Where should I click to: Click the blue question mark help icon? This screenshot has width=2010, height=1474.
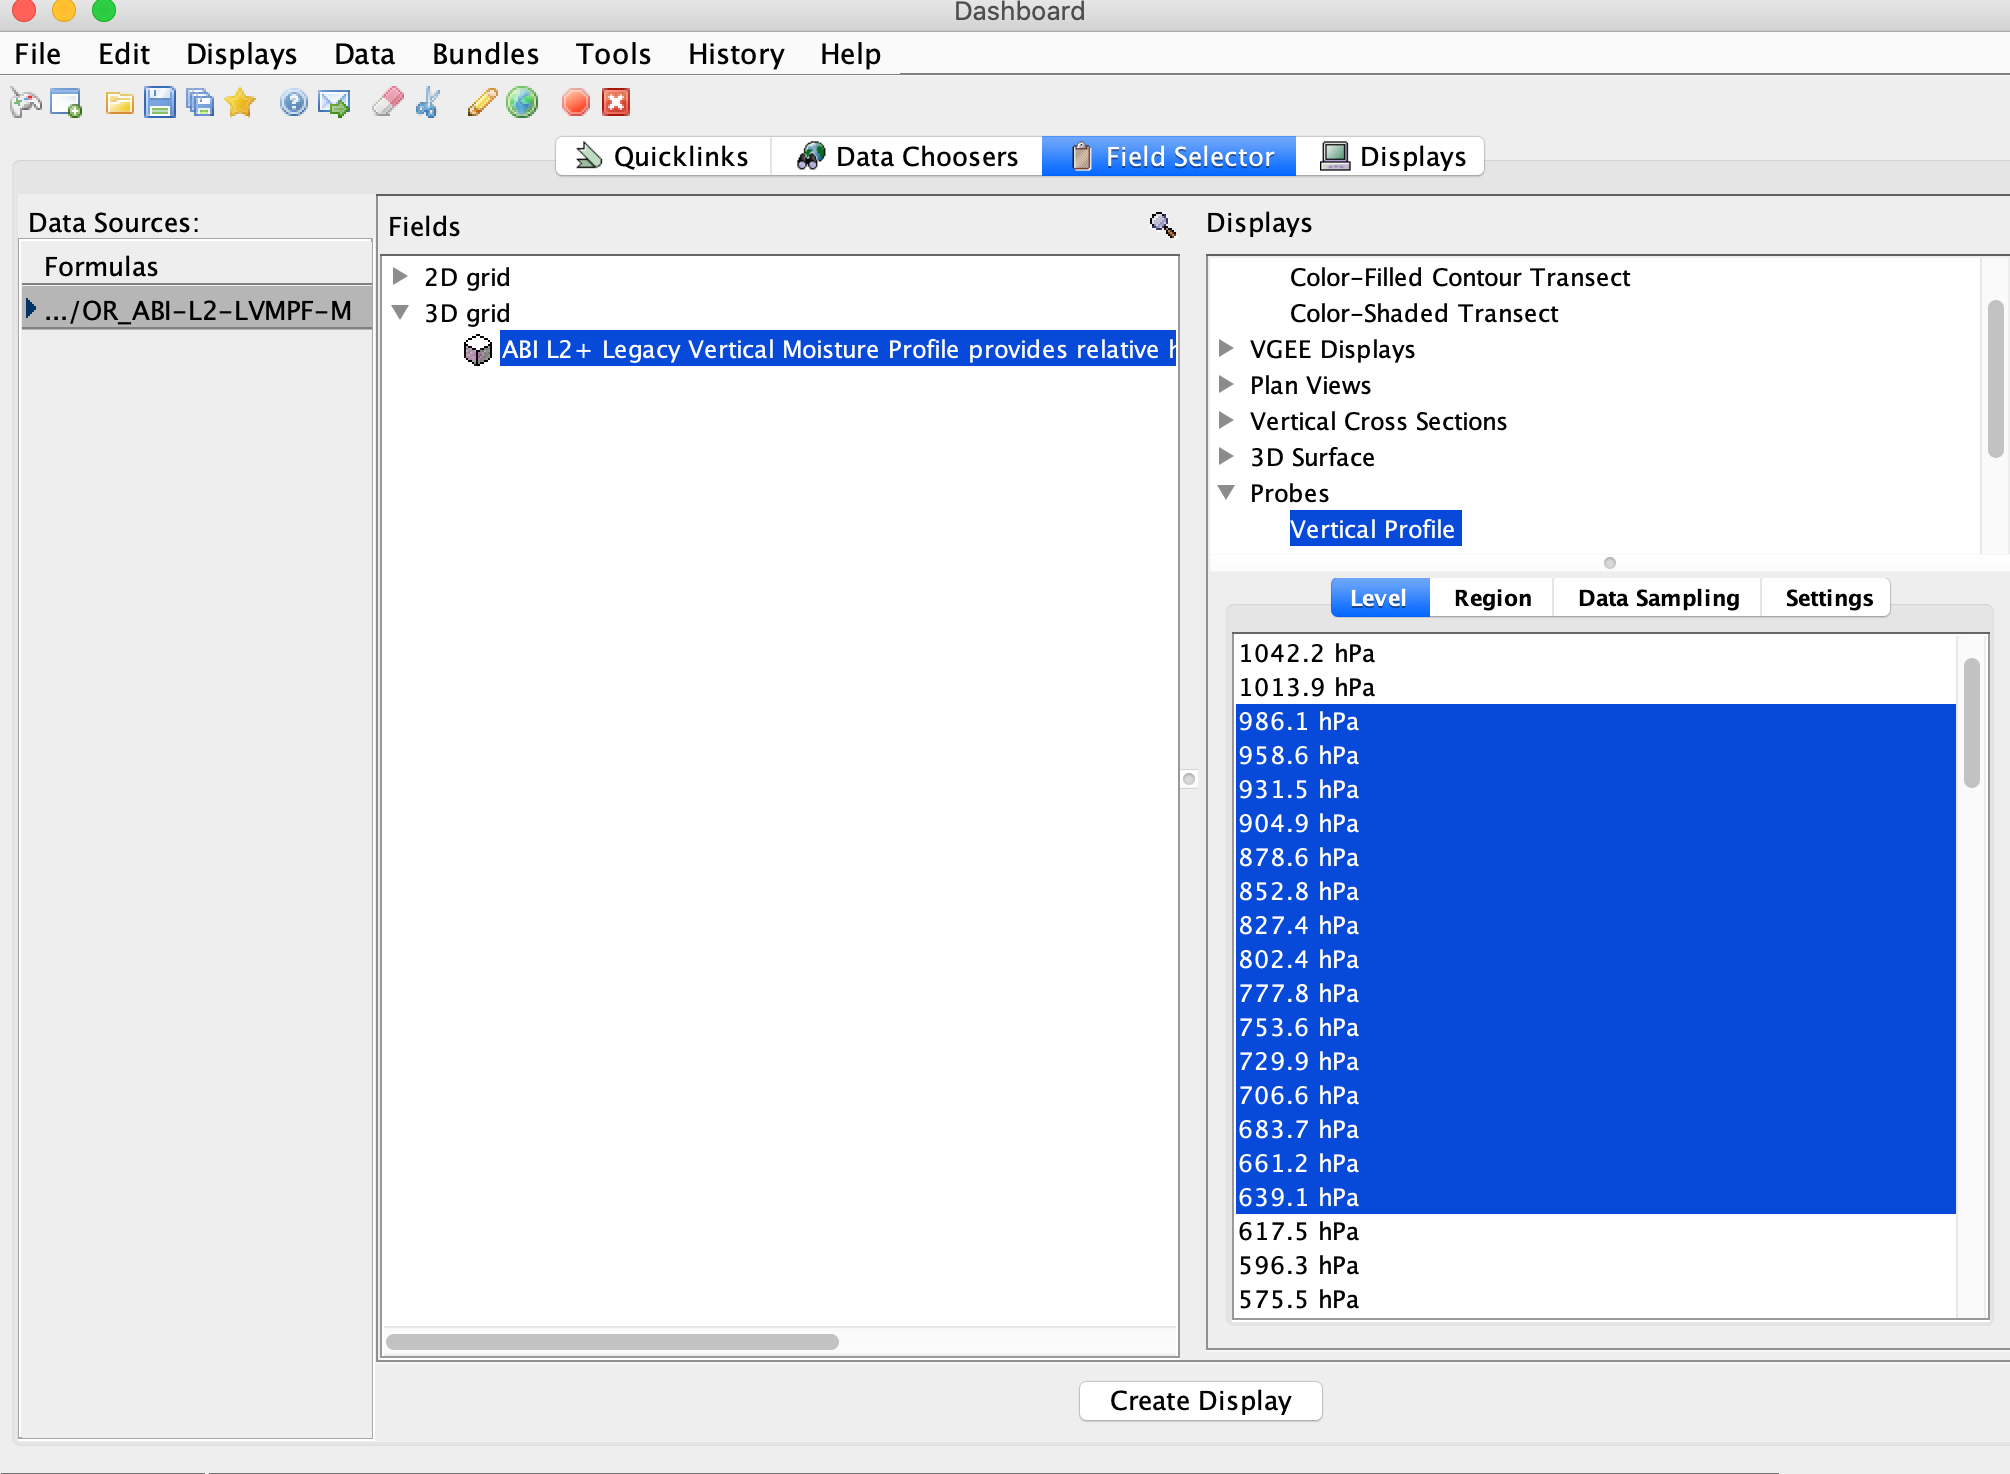tap(293, 102)
